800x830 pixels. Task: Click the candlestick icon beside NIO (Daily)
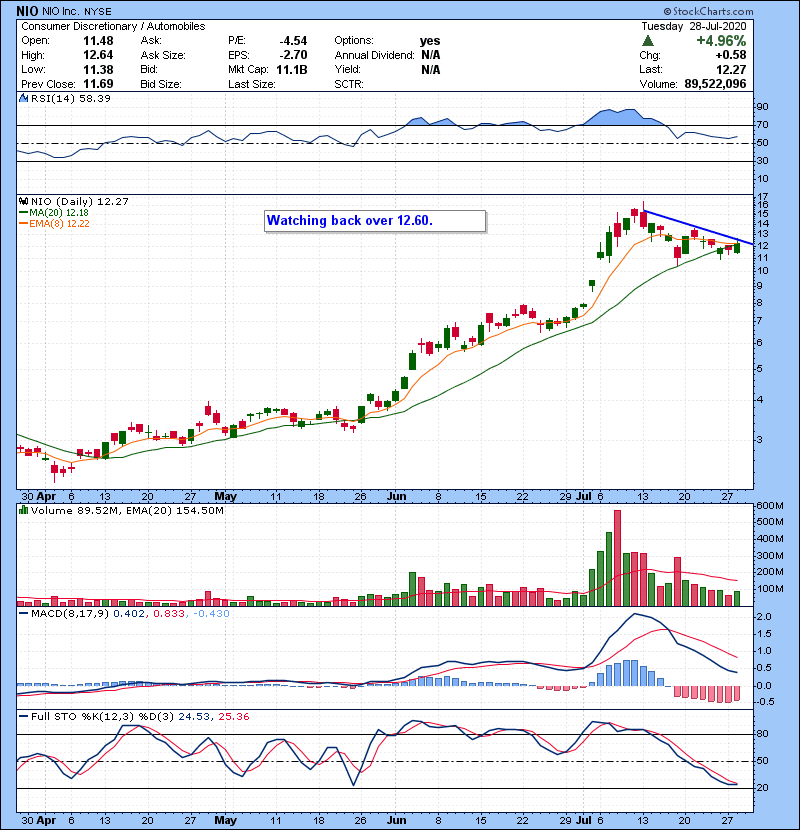click(24, 202)
